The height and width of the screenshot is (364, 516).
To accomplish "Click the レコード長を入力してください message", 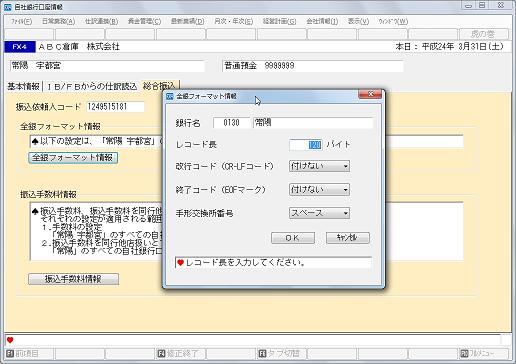I will [x=245, y=263].
